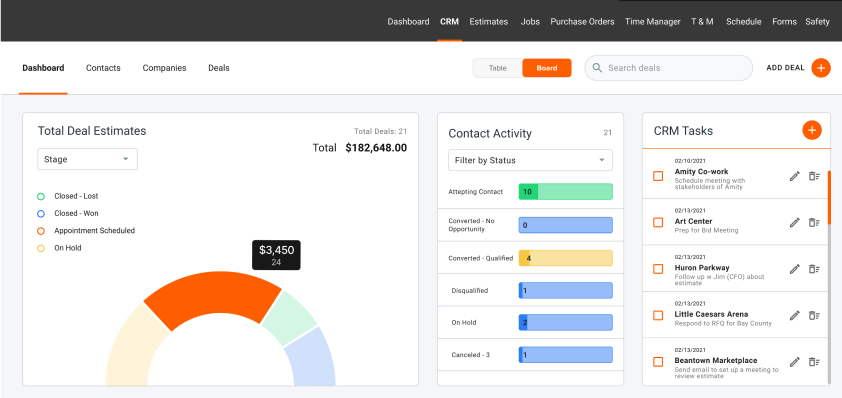Delete the Huron Parkway task
The image size is (842, 398).
[814, 269]
